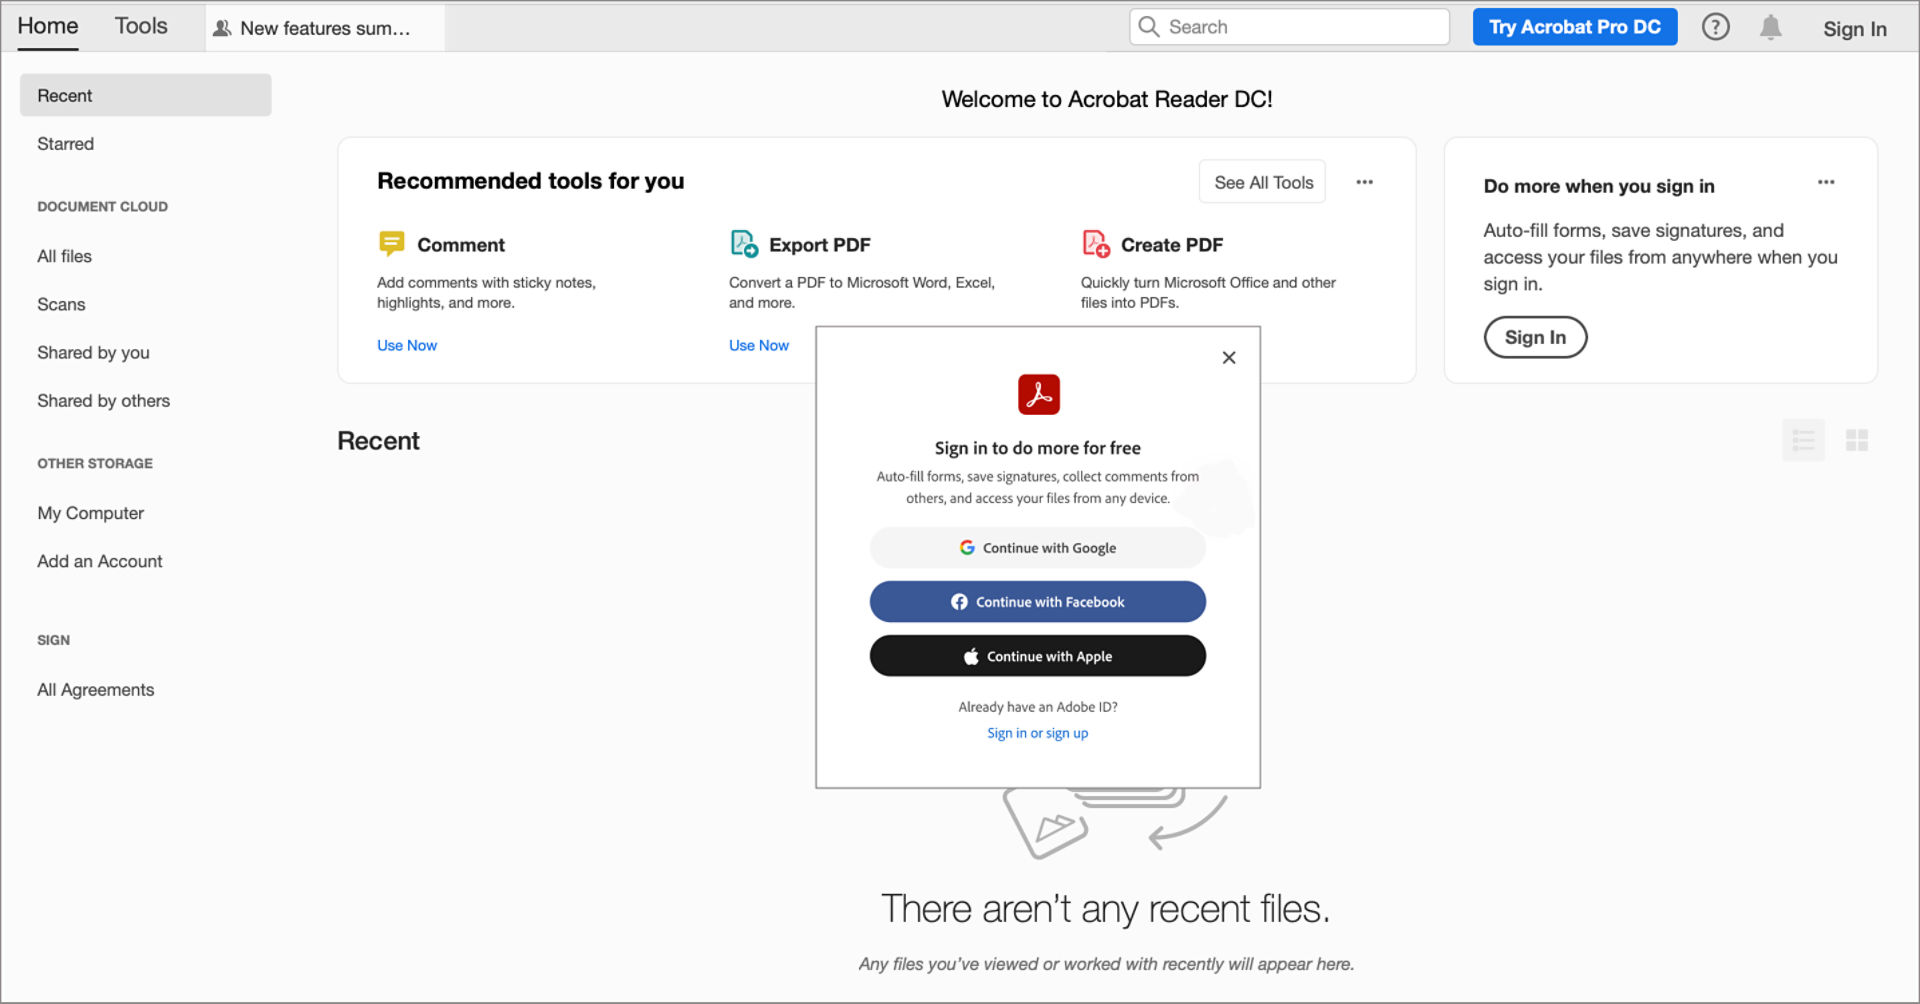This screenshot has width=1920, height=1004.
Task: Switch Recent files to grid view
Action: click(1857, 440)
